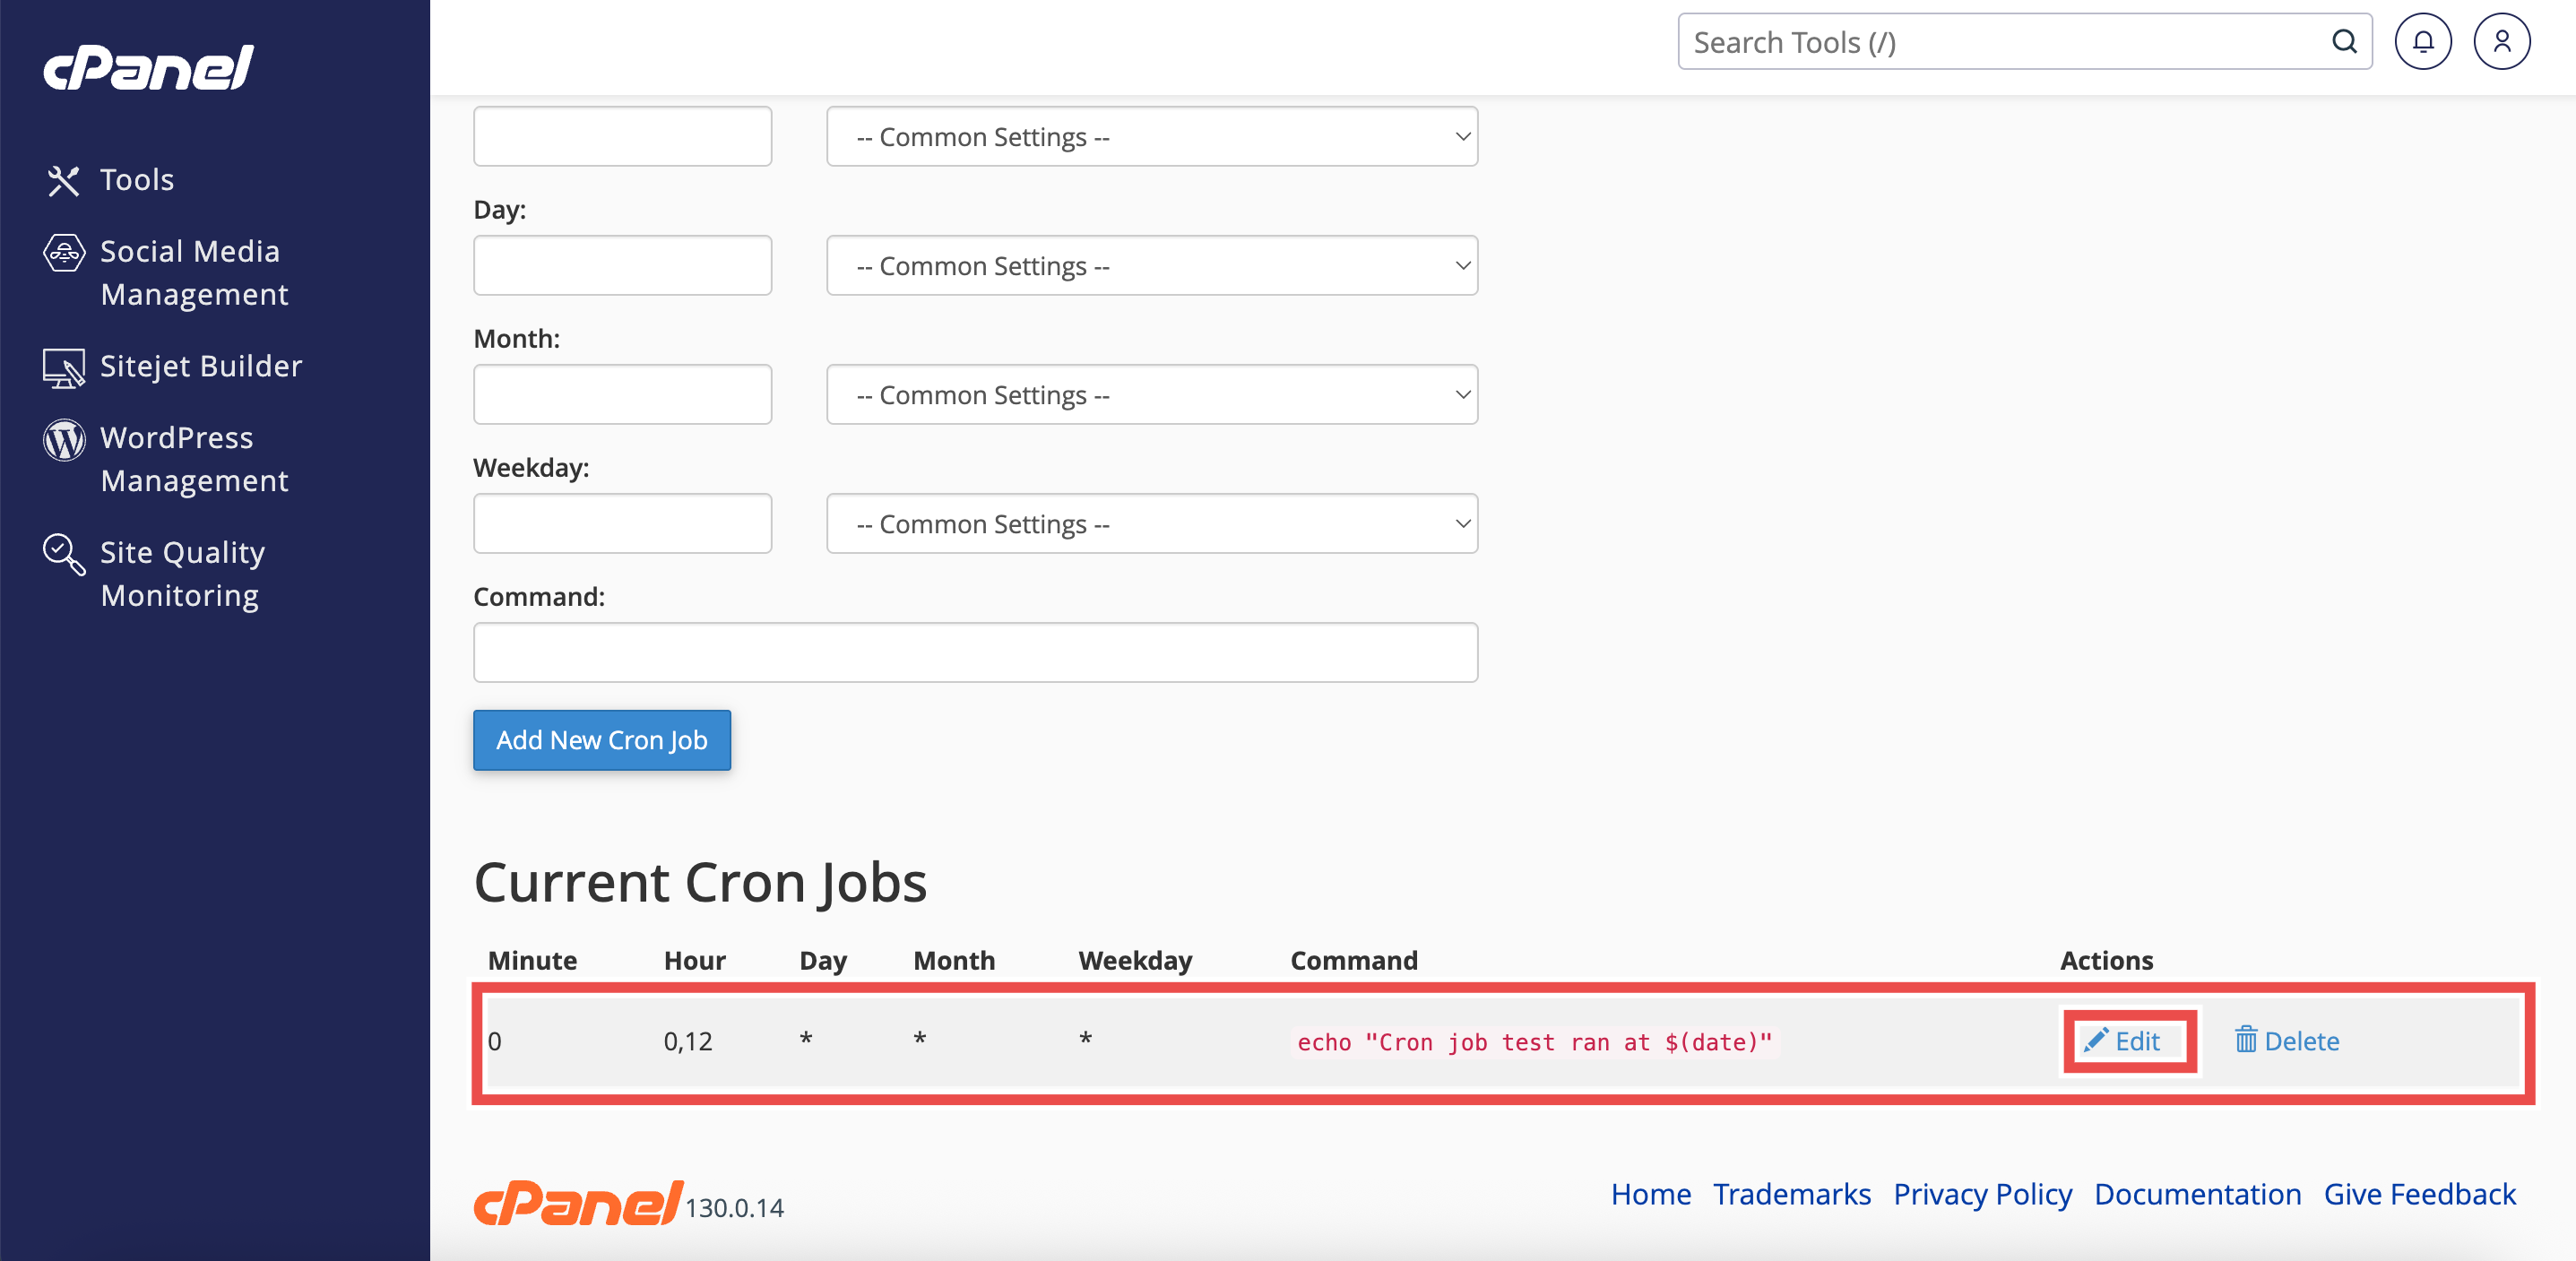
Task: Expand the Weekday Common Settings dropdown
Action: [1151, 524]
